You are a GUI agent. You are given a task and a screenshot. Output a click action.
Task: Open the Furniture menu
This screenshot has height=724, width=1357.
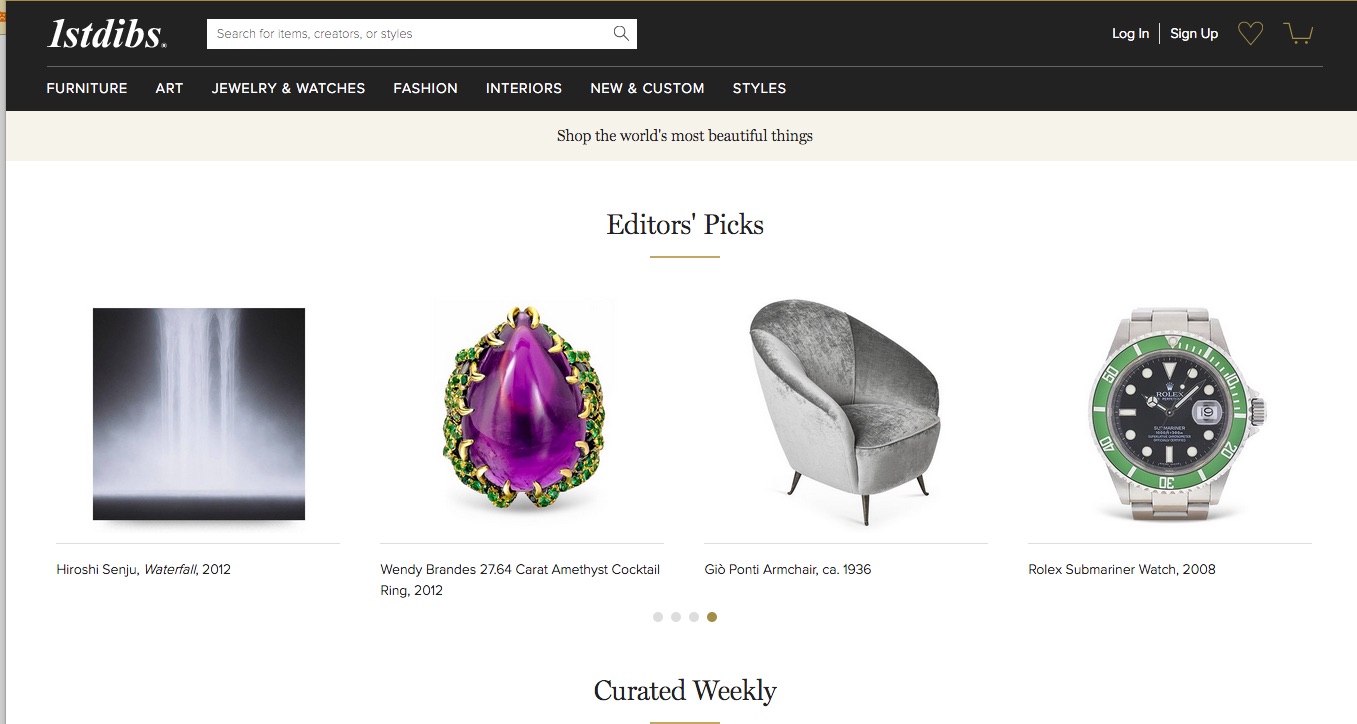(87, 88)
